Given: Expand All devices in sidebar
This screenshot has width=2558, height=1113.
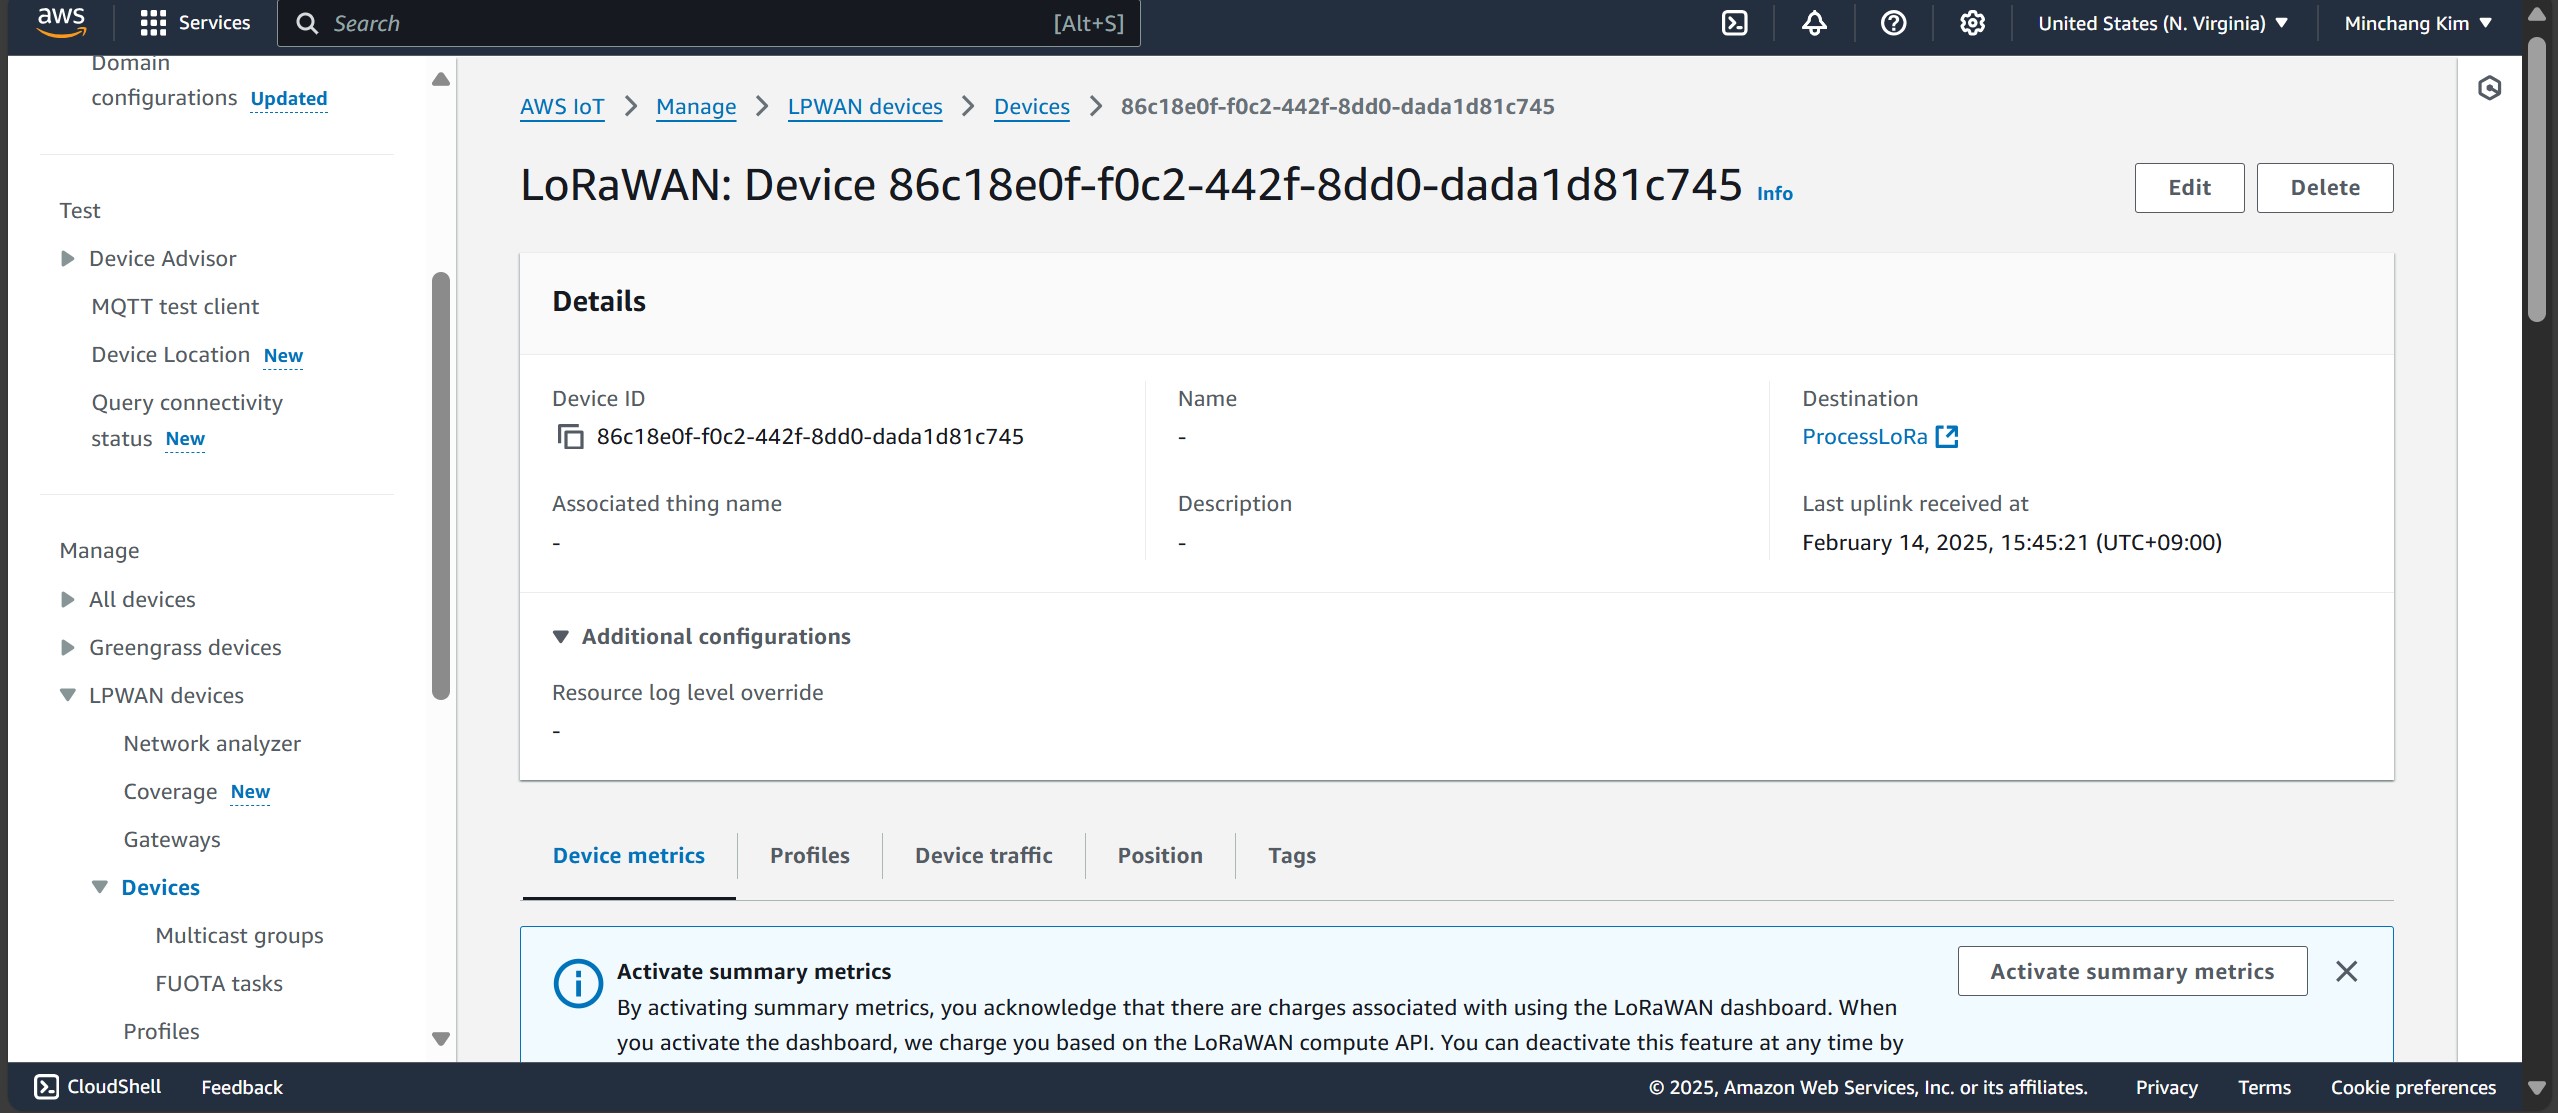Looking at the screenshot, I should point(68,600).
